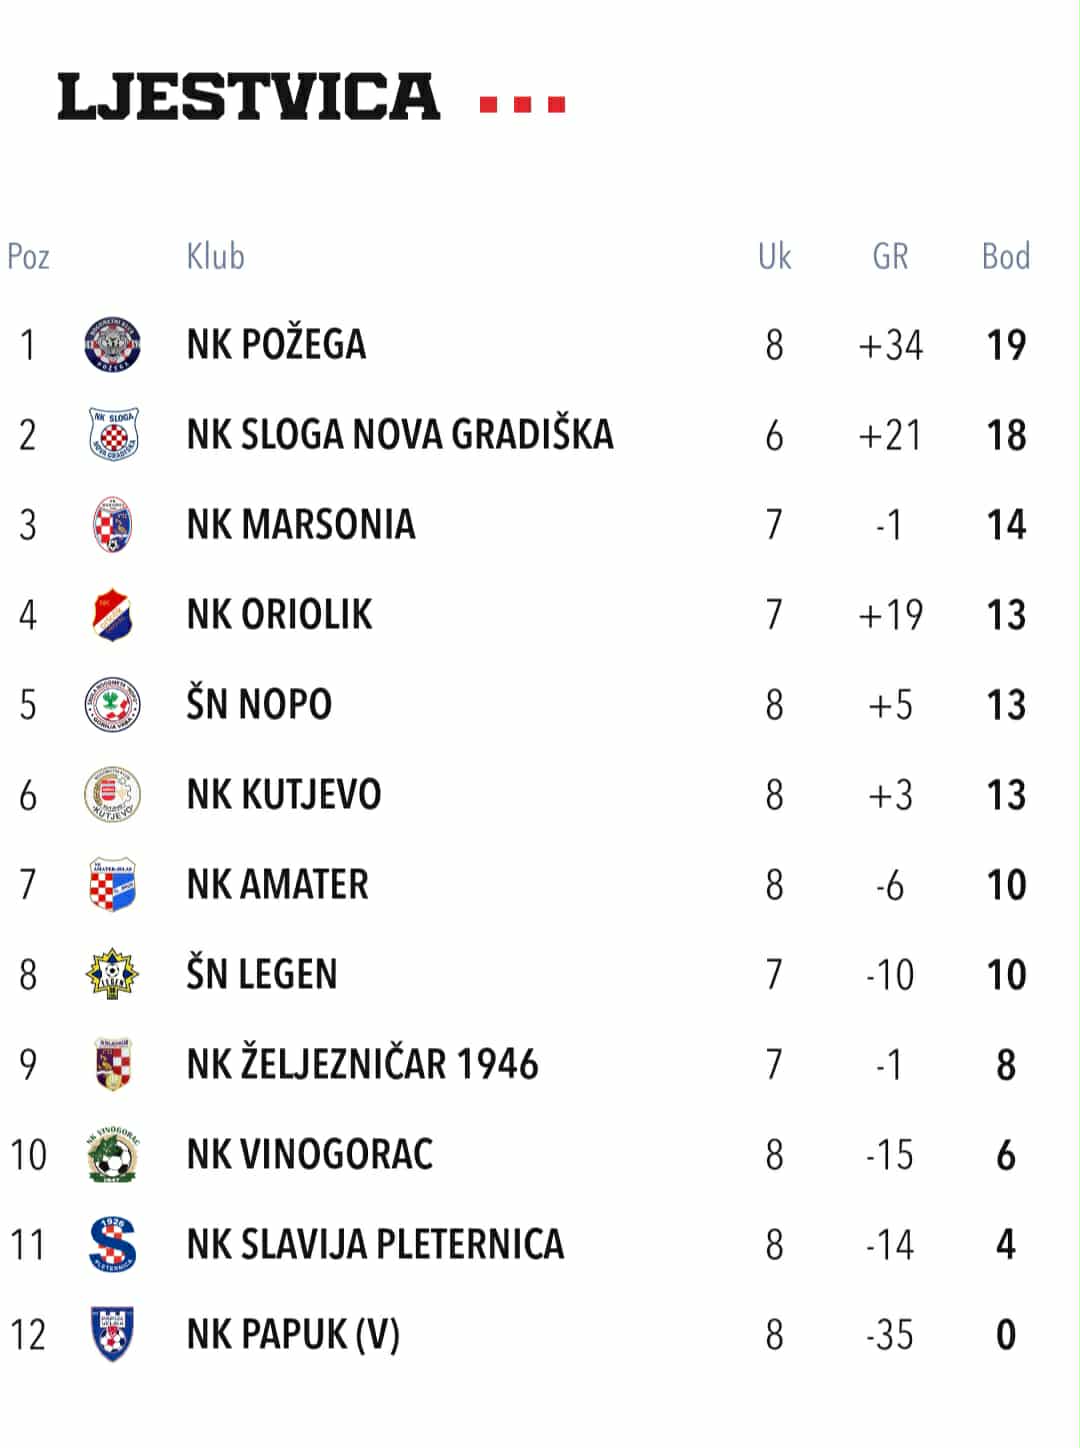Tap the Slavija Pleternica S logo
The image size is (1080, 1448).
[x=112, y=1244]
